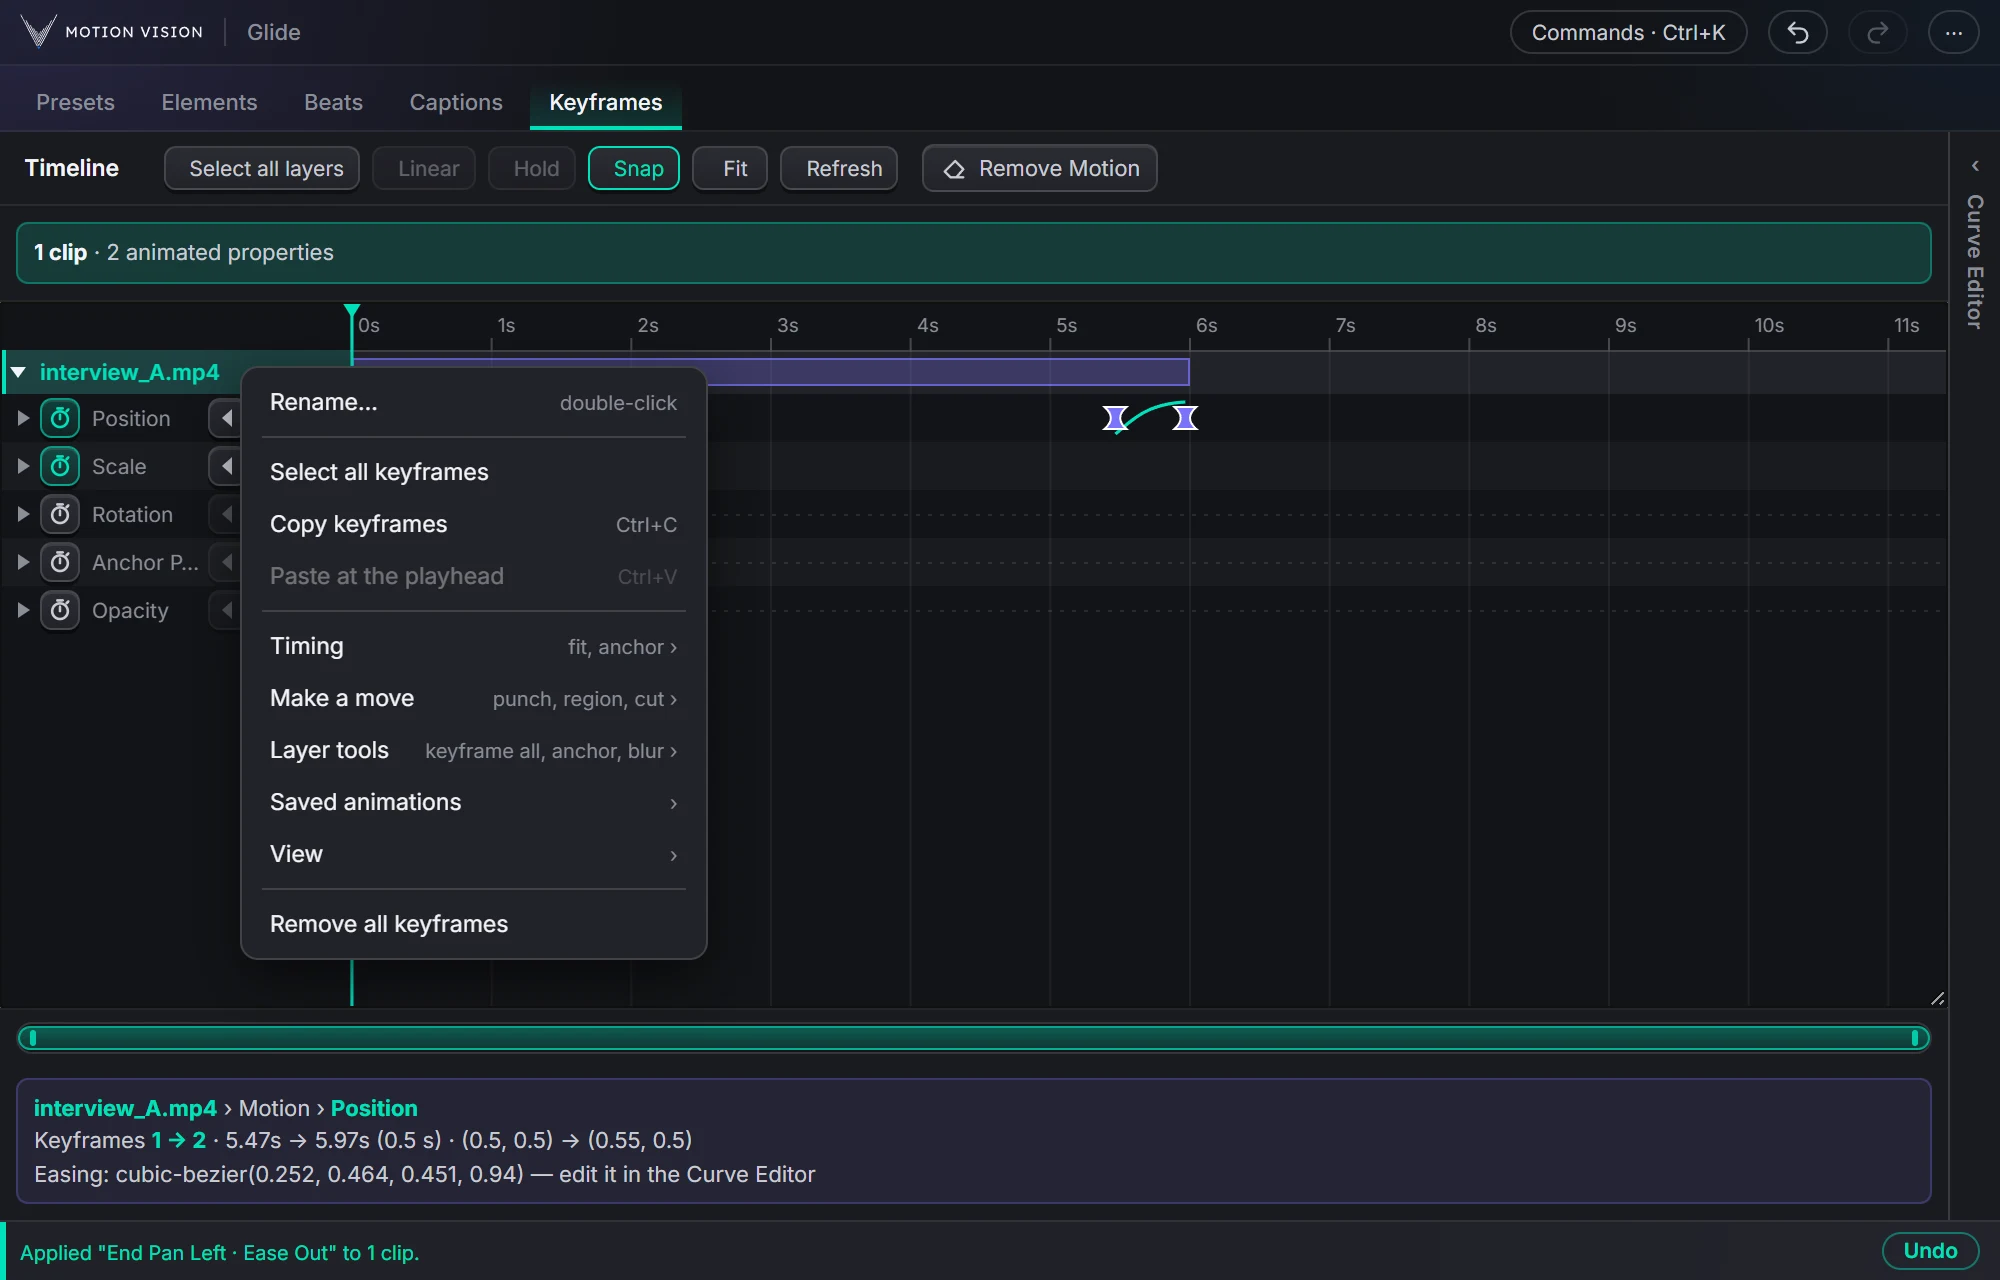
Task: Click the 6s mark on time ruler
Action: click(x=1206, y=326)
